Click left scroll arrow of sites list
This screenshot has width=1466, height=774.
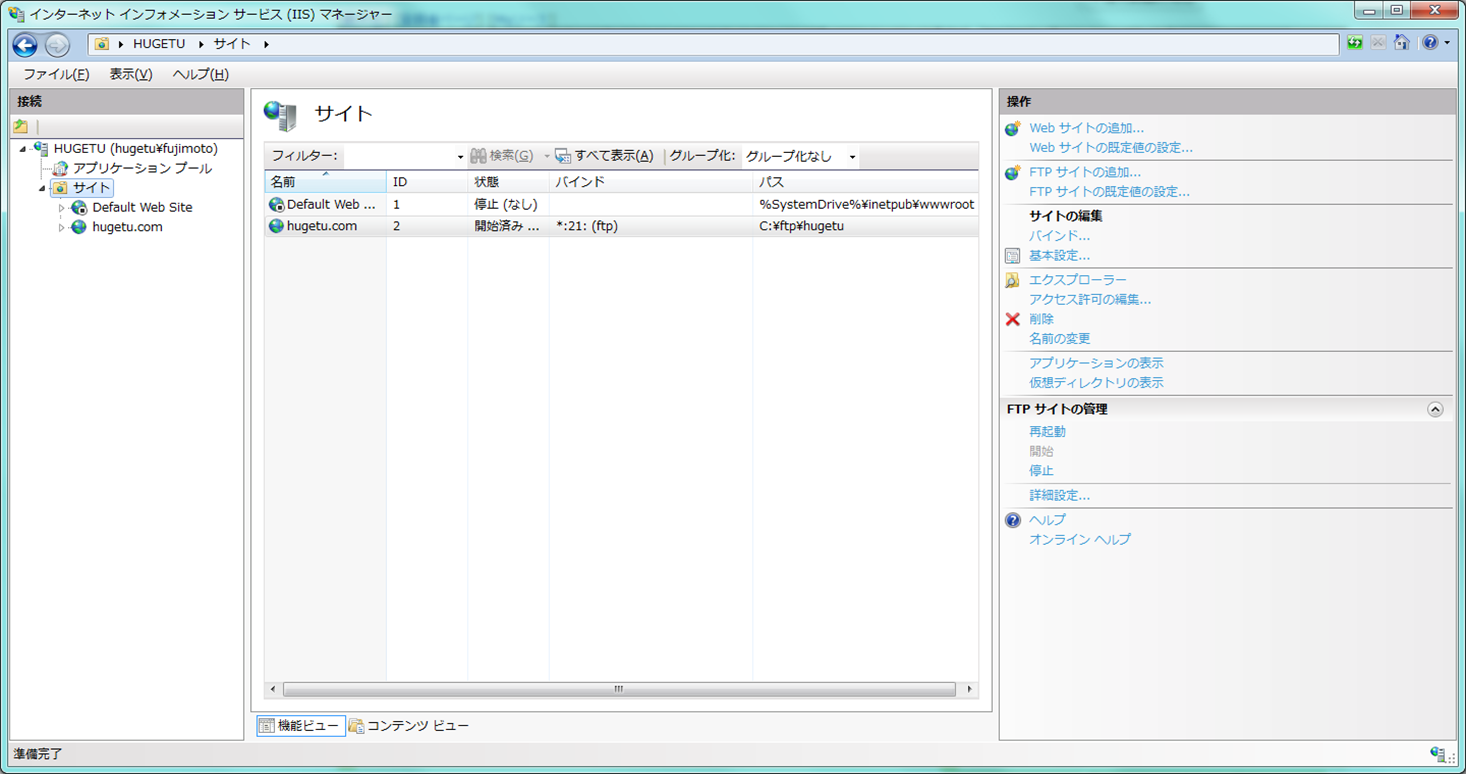coord(273,689)
